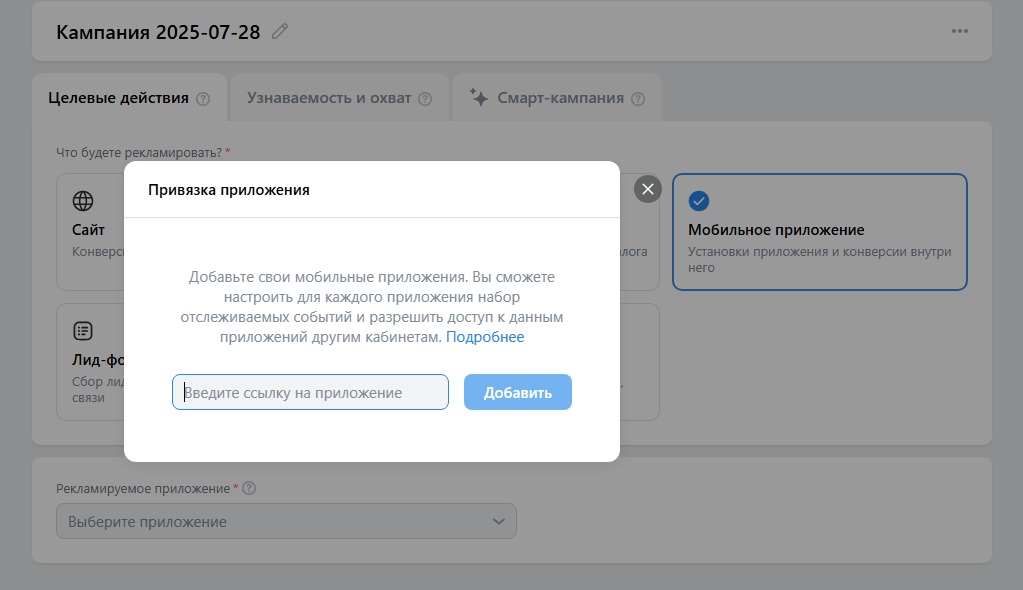This screenshot has width=1023, height=590.
Task: Open the Подробнее link
Action: pos(485,337)
